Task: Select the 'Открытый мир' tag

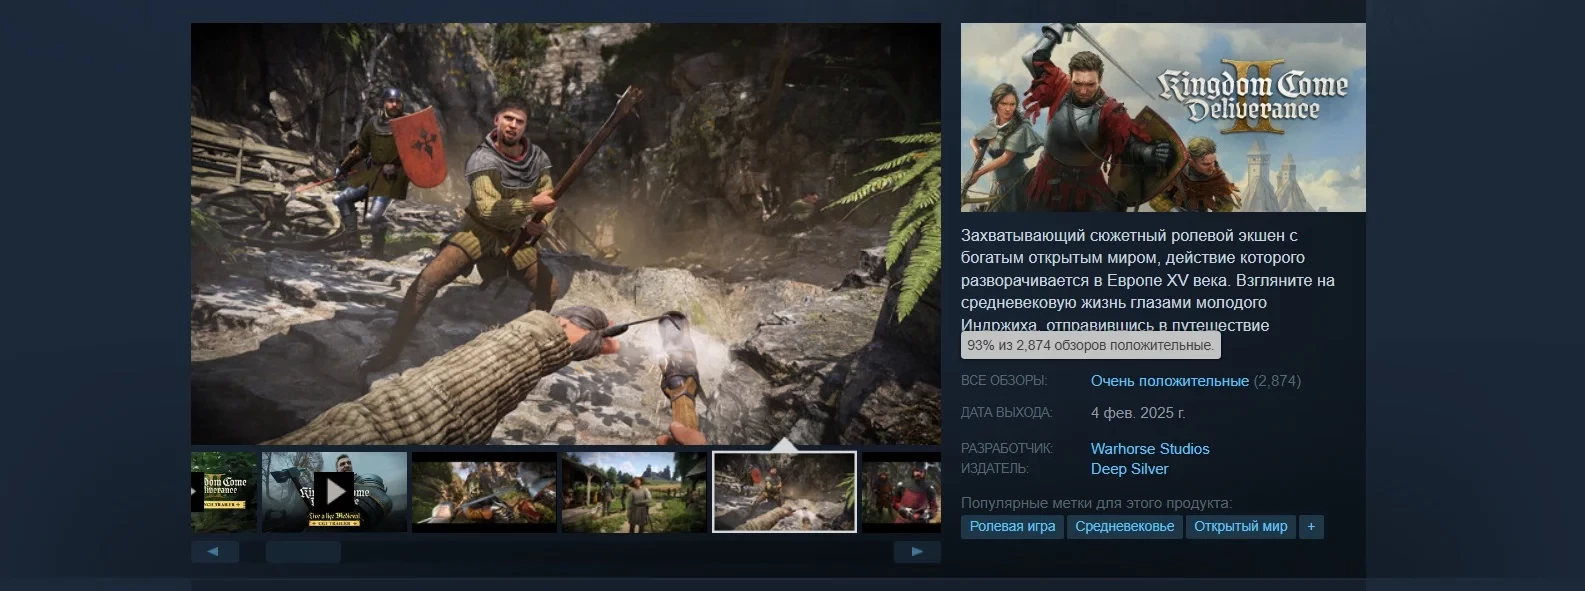Action: 1240,526
